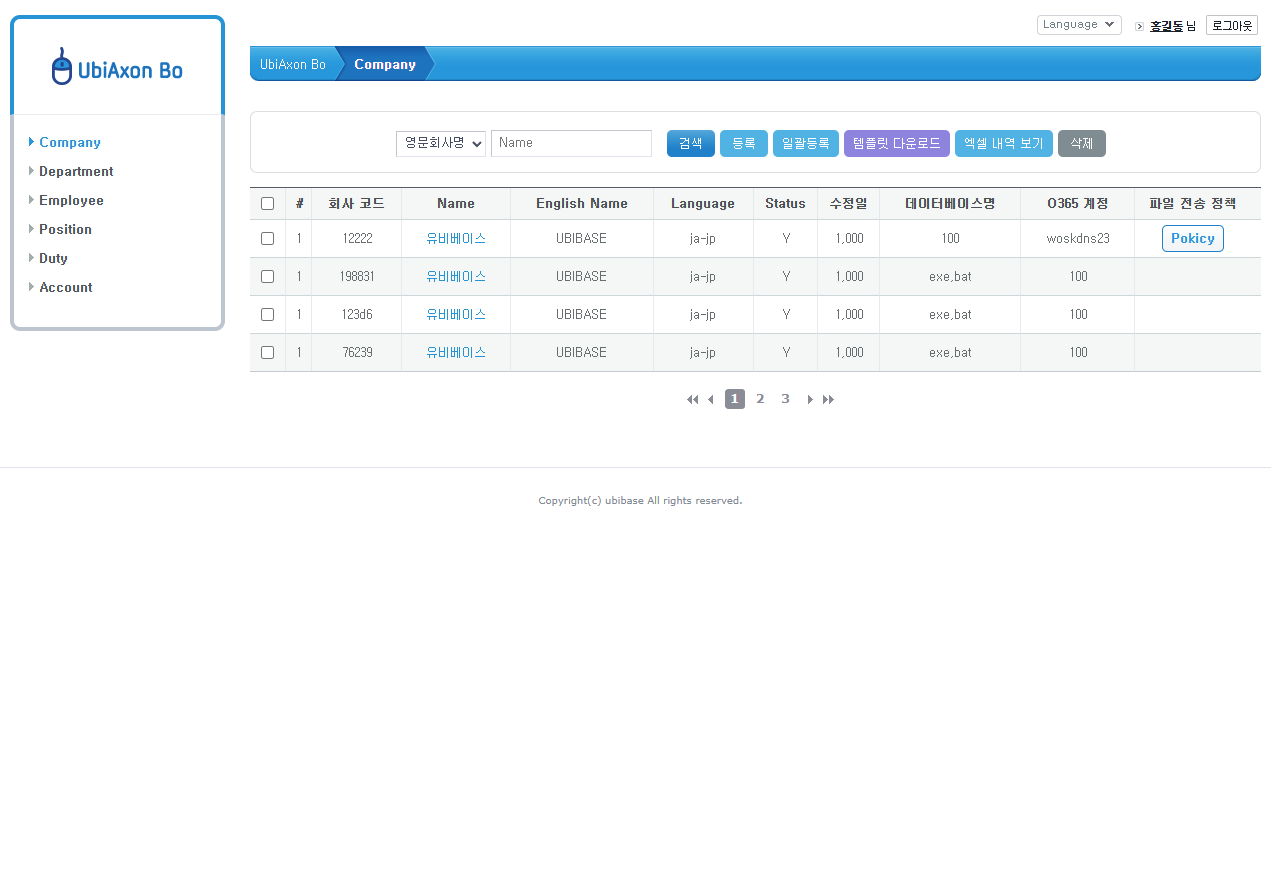Select Employee in the sidebar menu
Image resolution: width=1271 pixels, height=886 pixels.
71,201
